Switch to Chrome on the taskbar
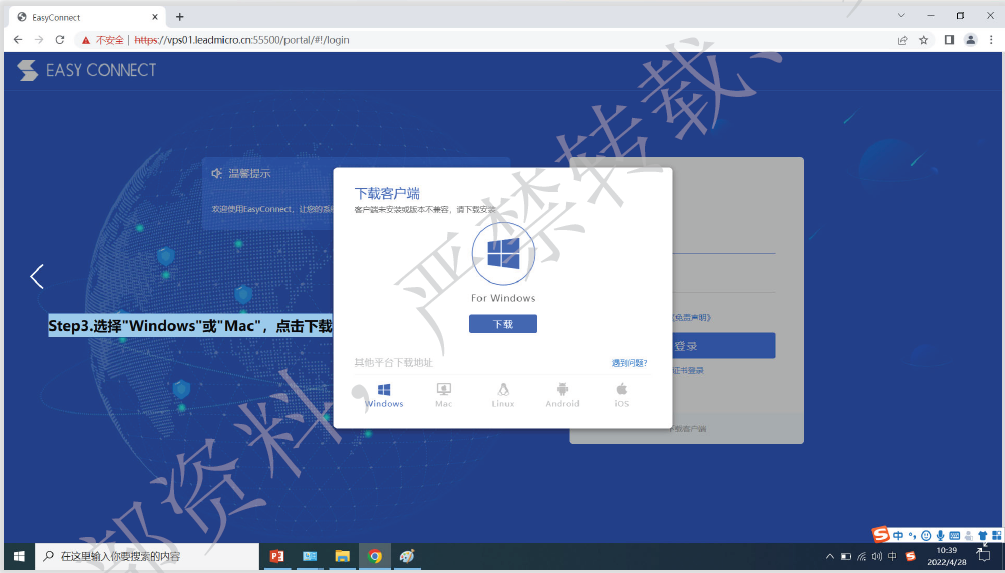This screenshot has height=573, width=1005. 375,556
